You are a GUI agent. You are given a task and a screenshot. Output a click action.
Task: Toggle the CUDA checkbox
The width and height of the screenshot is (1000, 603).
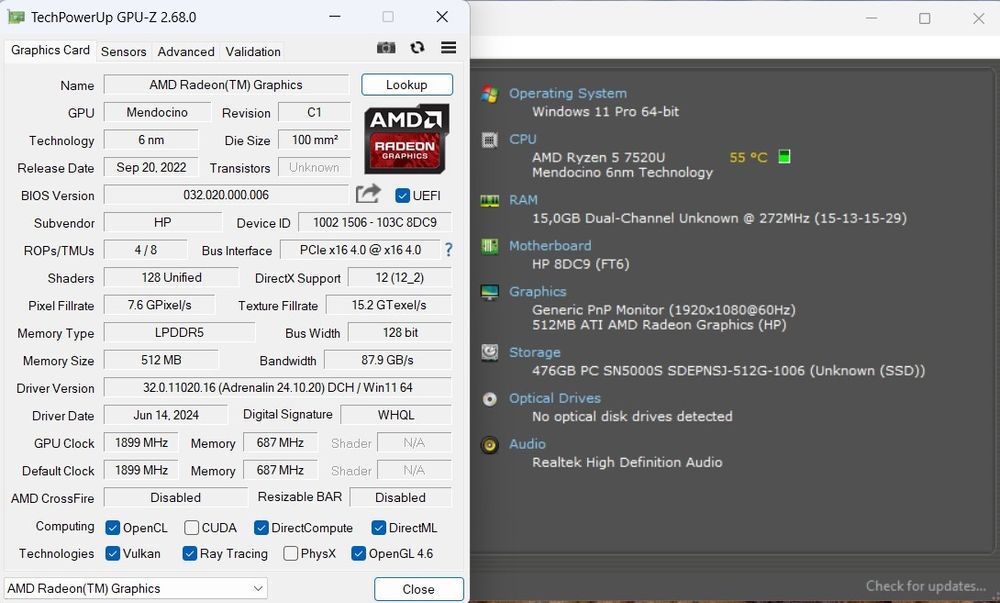point(191,528)
